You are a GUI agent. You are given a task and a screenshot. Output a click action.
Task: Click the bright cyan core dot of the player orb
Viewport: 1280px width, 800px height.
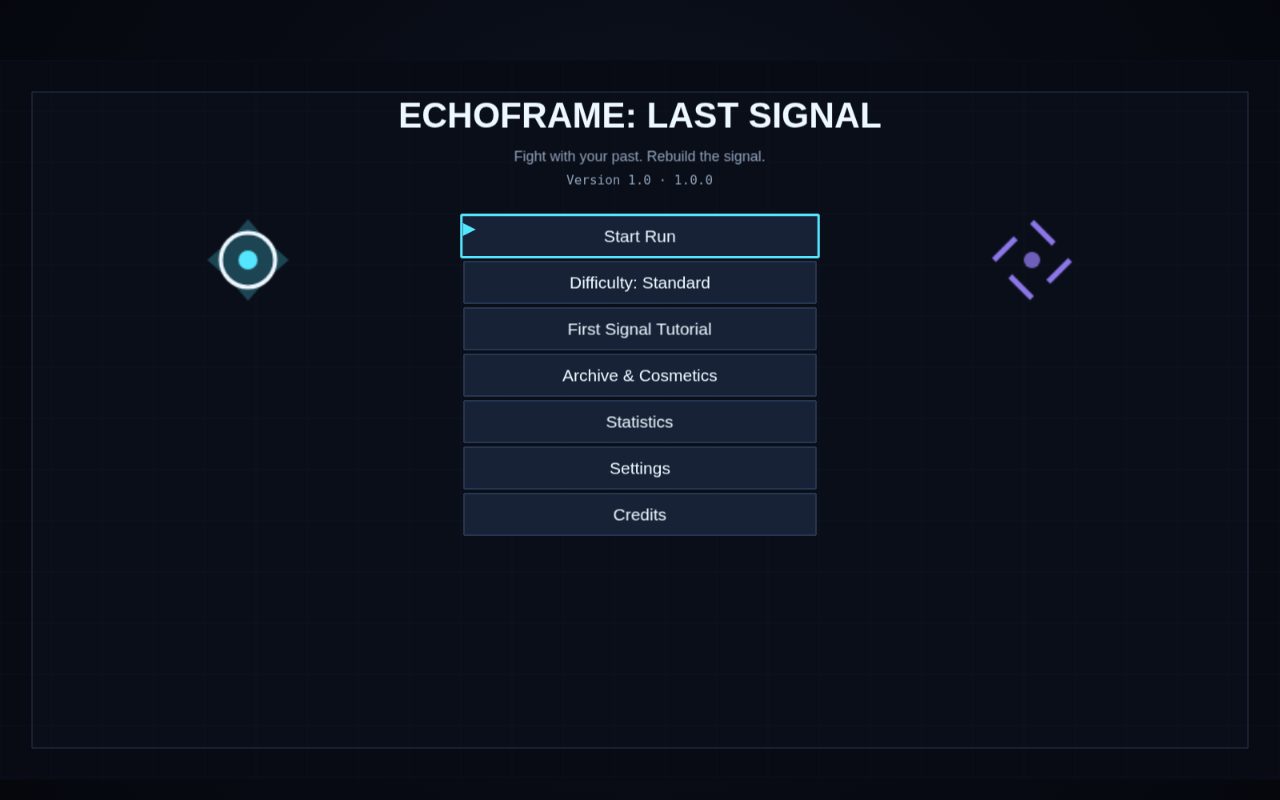click(248, 260)
